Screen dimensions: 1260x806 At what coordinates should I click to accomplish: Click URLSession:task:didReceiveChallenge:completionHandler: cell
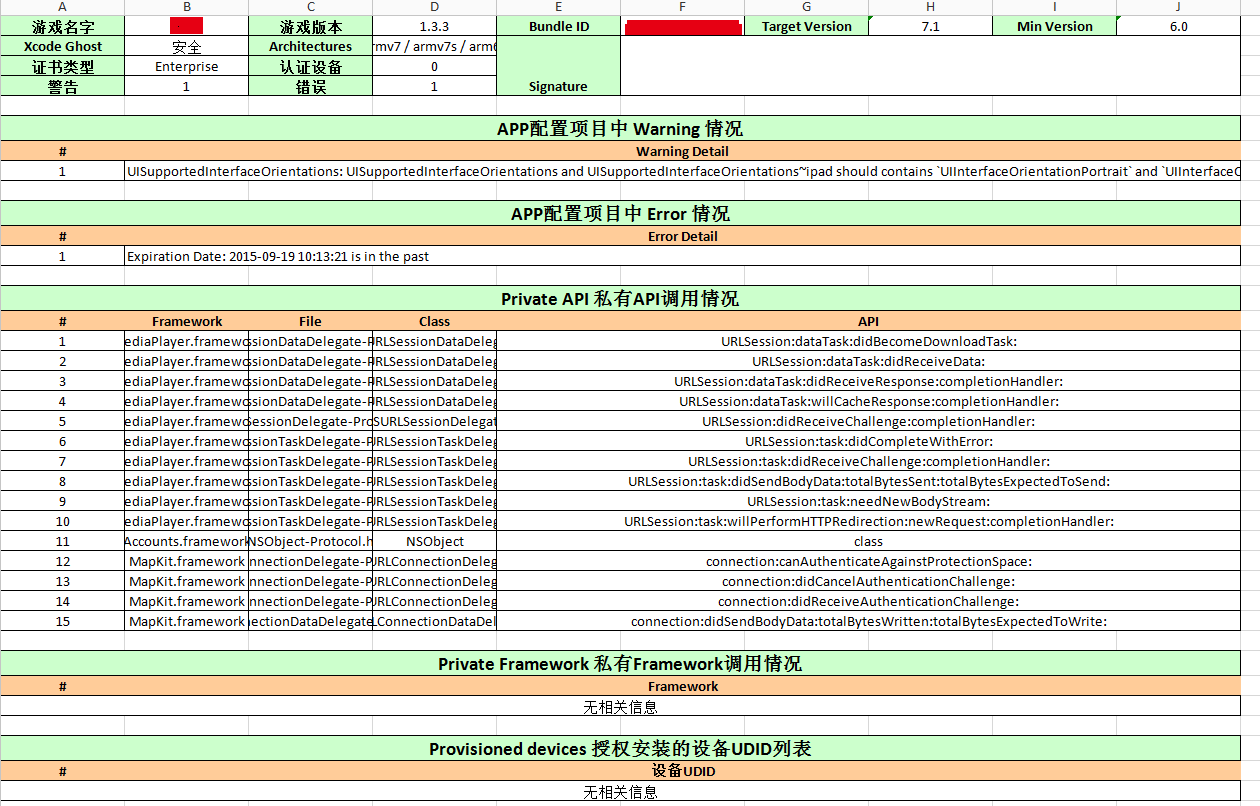coord(868,461)
